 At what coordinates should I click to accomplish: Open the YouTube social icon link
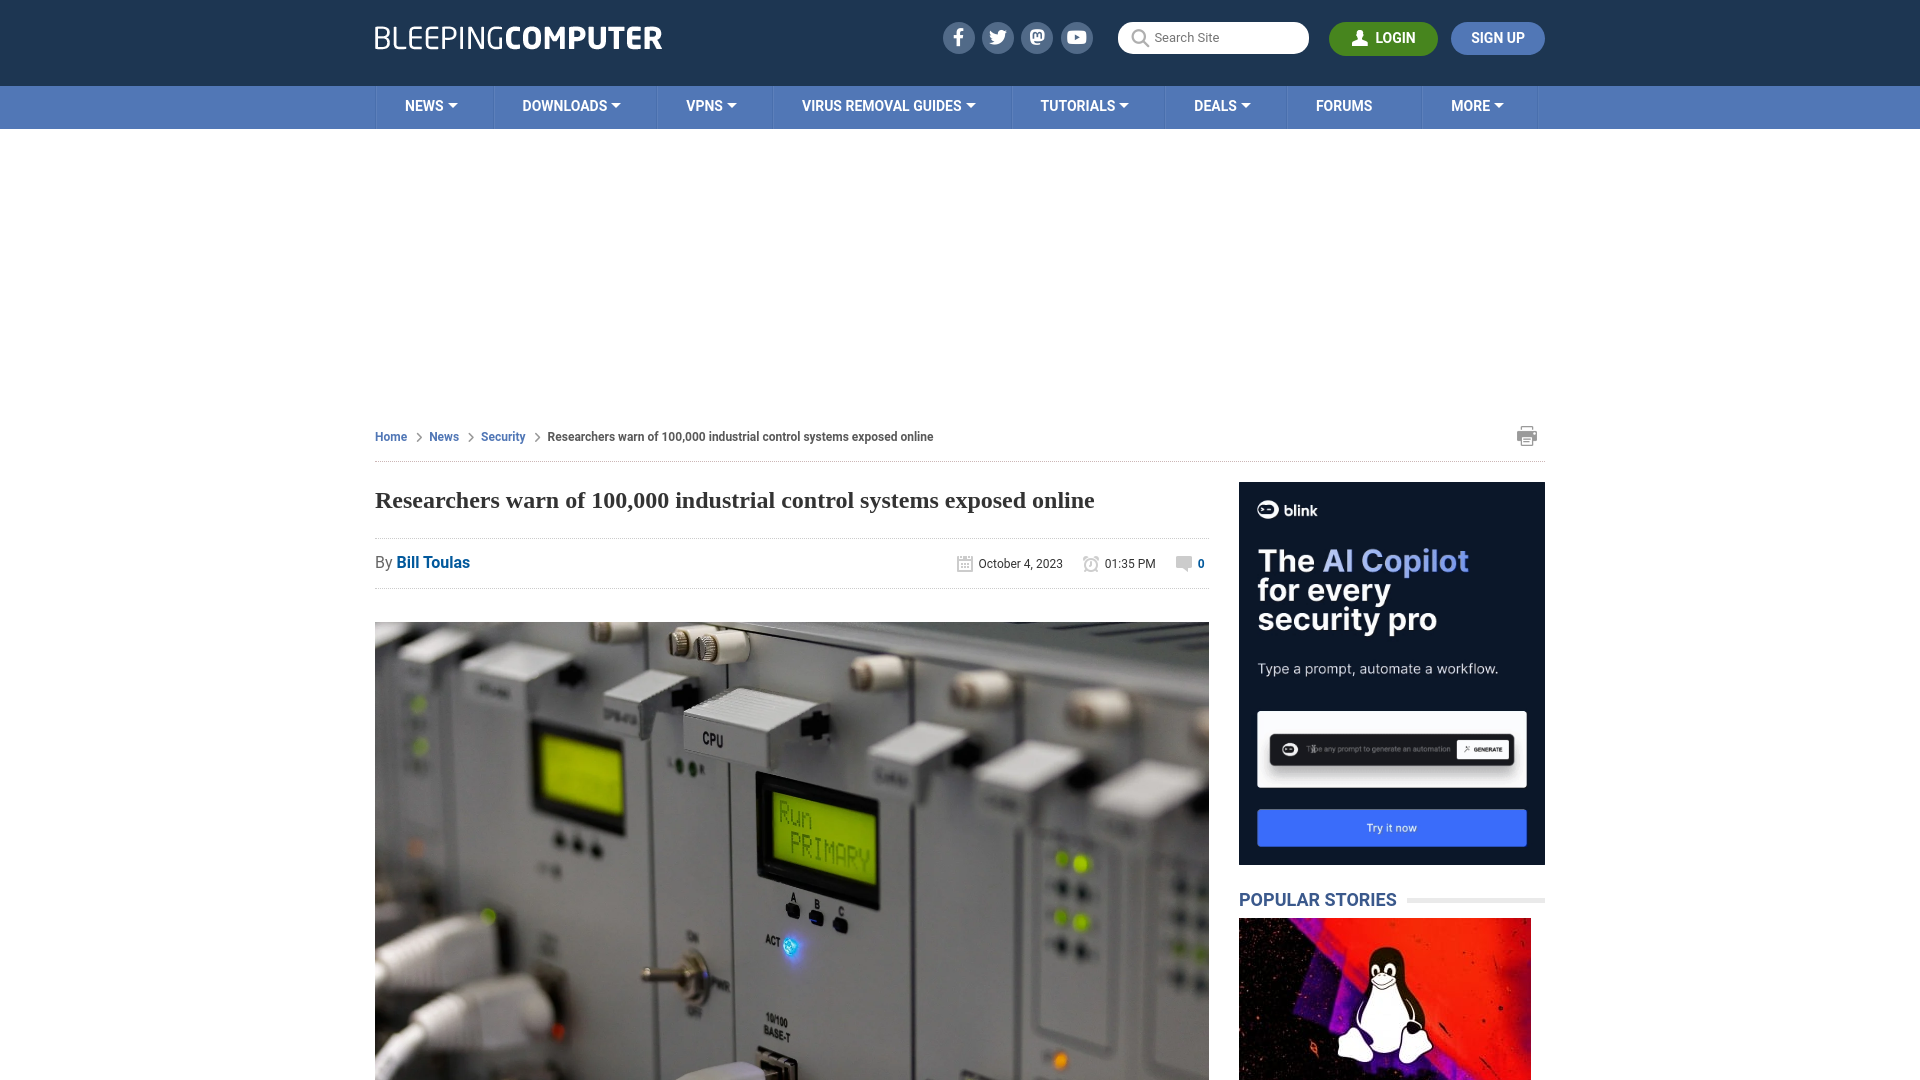(1076, 37)
